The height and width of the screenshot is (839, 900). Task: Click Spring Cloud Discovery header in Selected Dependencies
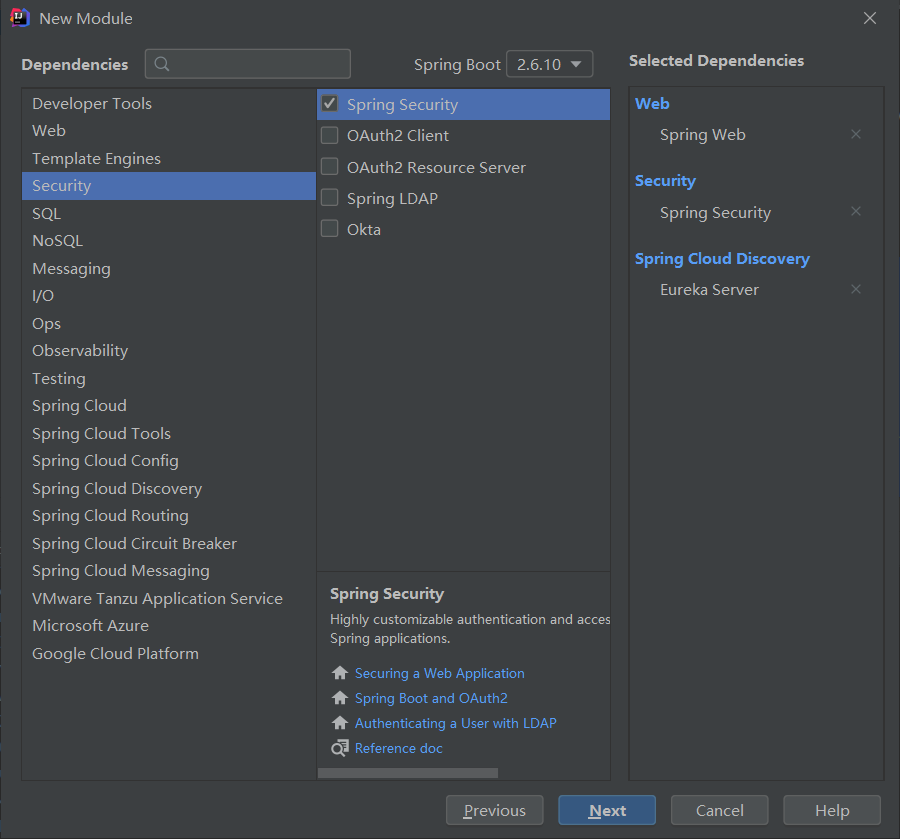click(x=722, y=259)
